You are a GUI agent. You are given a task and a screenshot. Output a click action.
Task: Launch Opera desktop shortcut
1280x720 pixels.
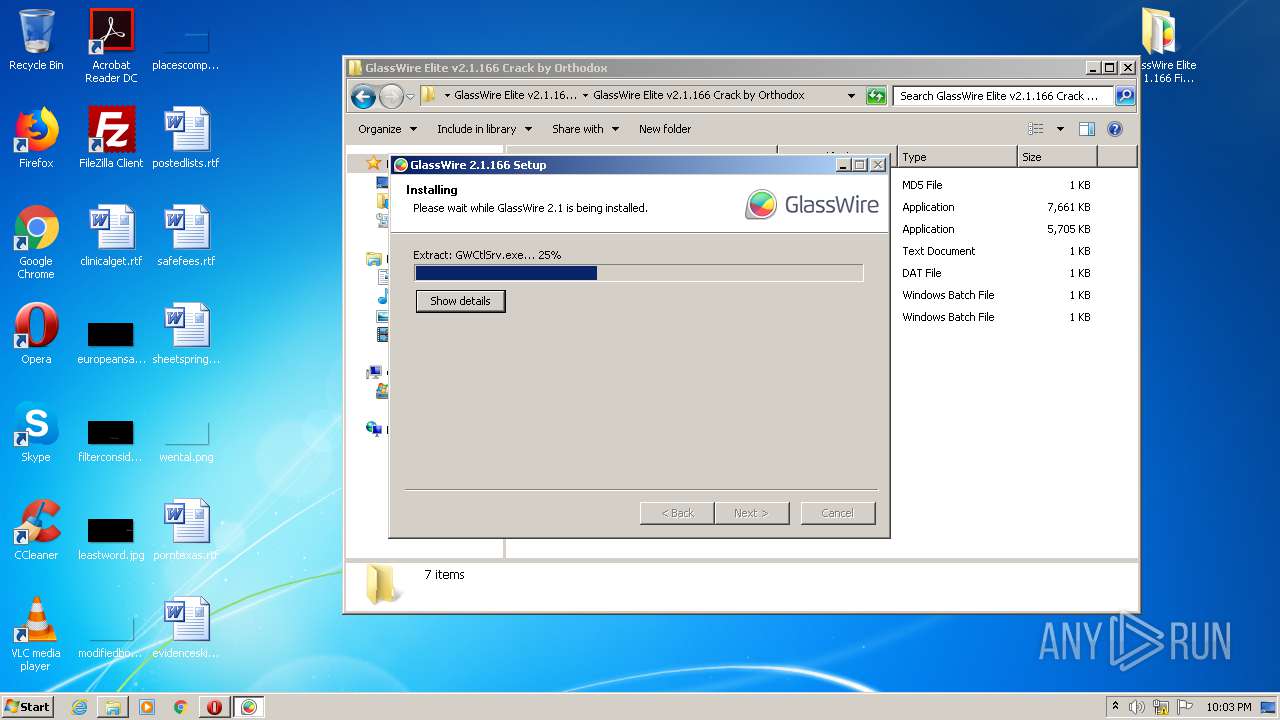pos(36,334)
